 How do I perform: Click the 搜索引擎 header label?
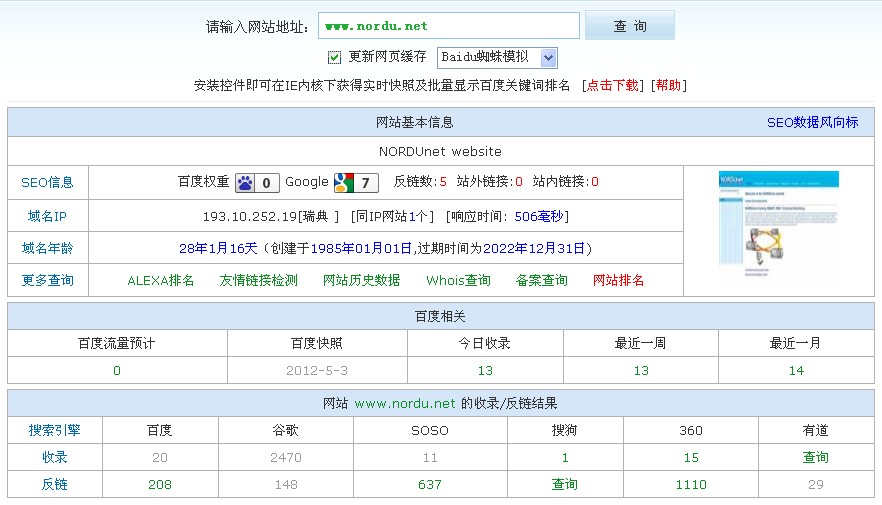pos(55,431)
